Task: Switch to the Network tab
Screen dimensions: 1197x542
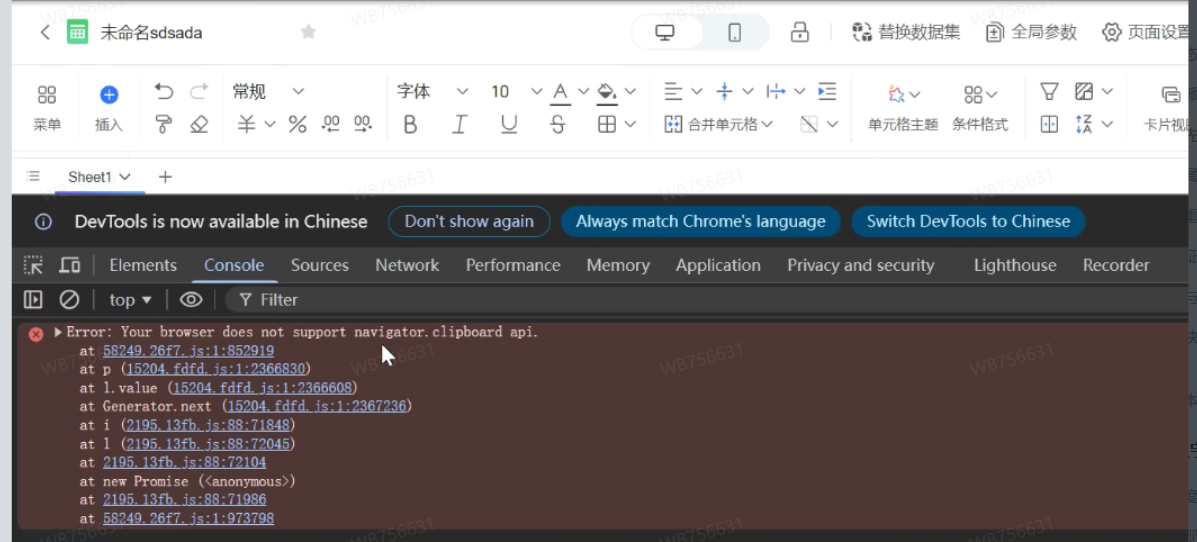Action: point(407,265)
